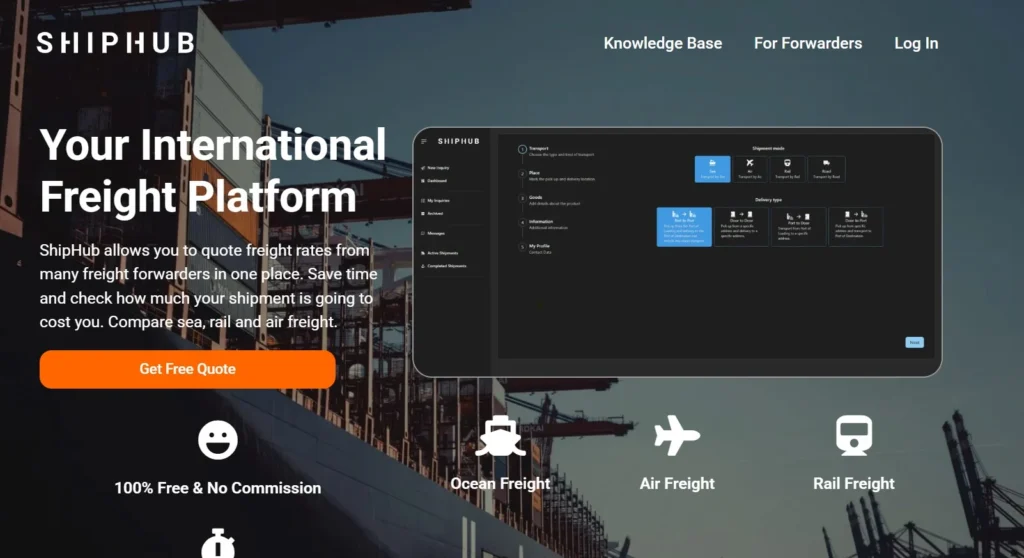This screenshot has width=1024, height=558.
Task: Click the SHIPHUB logo in header
Action: (115, 43)
